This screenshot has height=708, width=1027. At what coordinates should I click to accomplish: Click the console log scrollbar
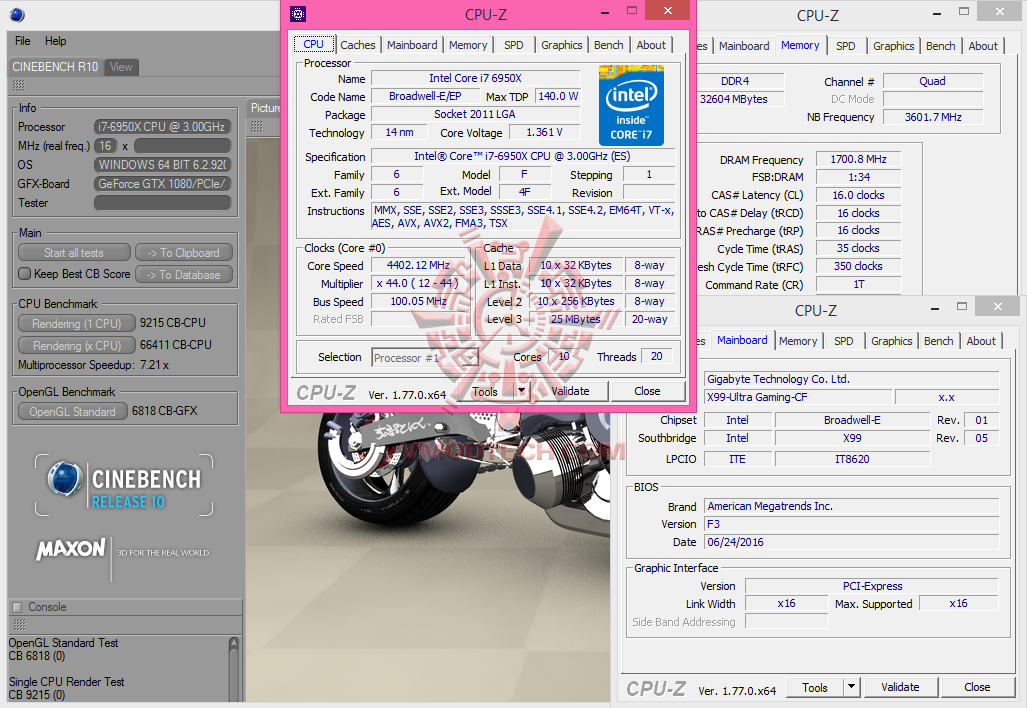(233, 671)
